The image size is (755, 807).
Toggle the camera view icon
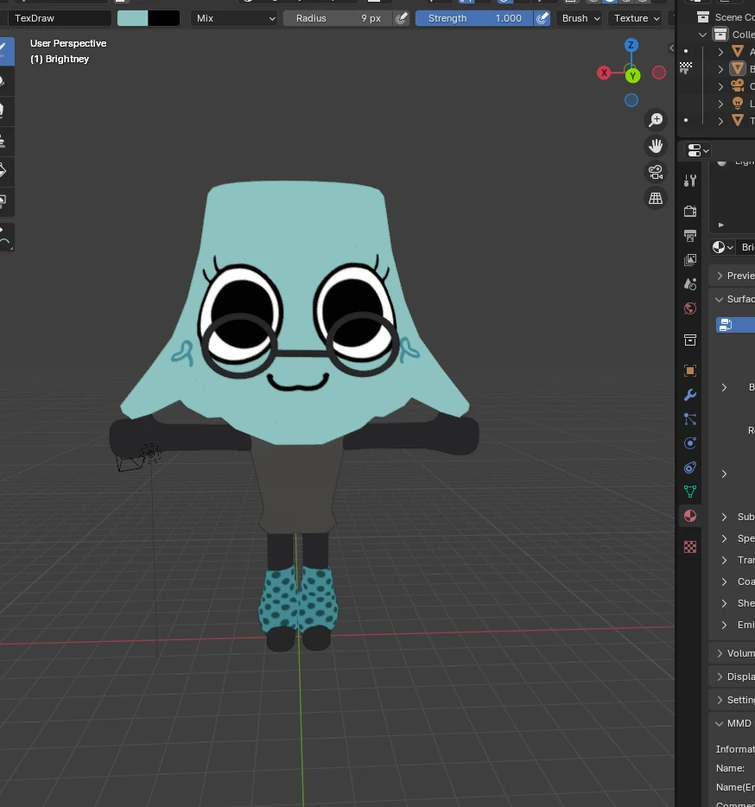click(656, 172)
